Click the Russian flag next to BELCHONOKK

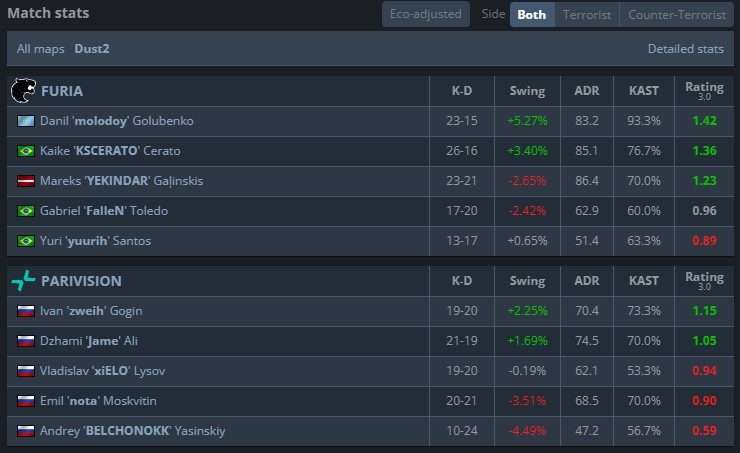coord(26,431)
